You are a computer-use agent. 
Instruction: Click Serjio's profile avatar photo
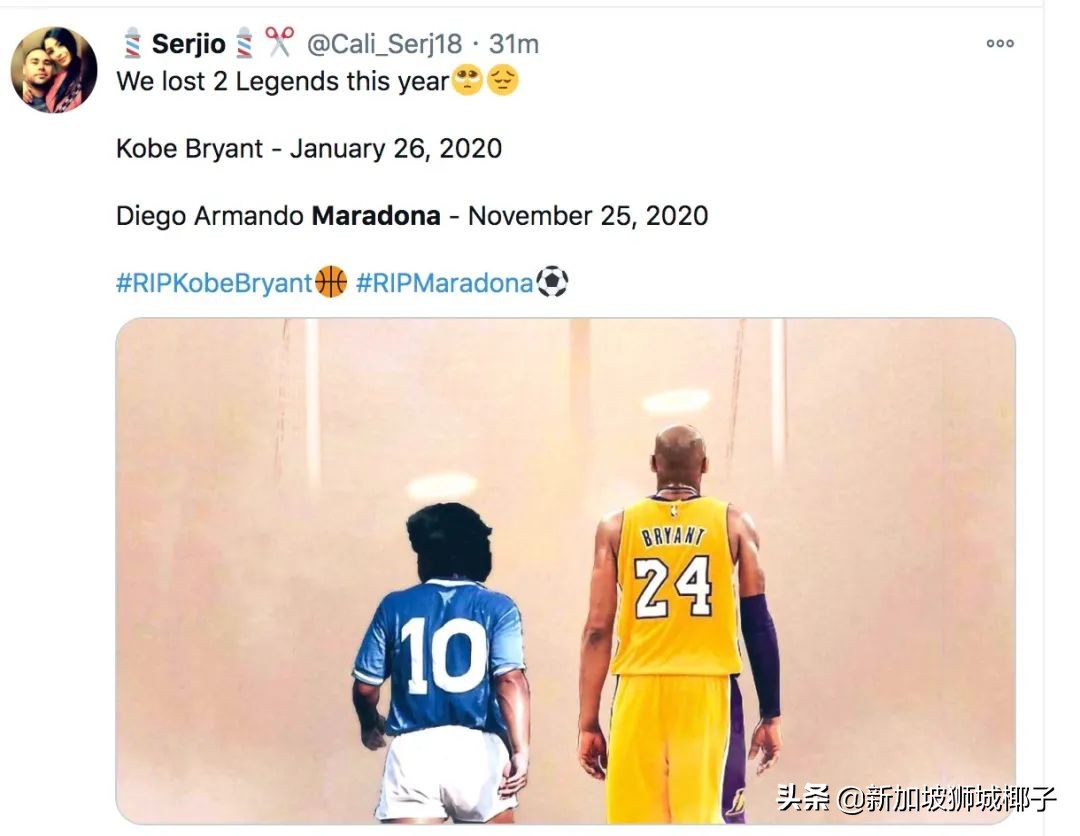click(x=54, y=70)
